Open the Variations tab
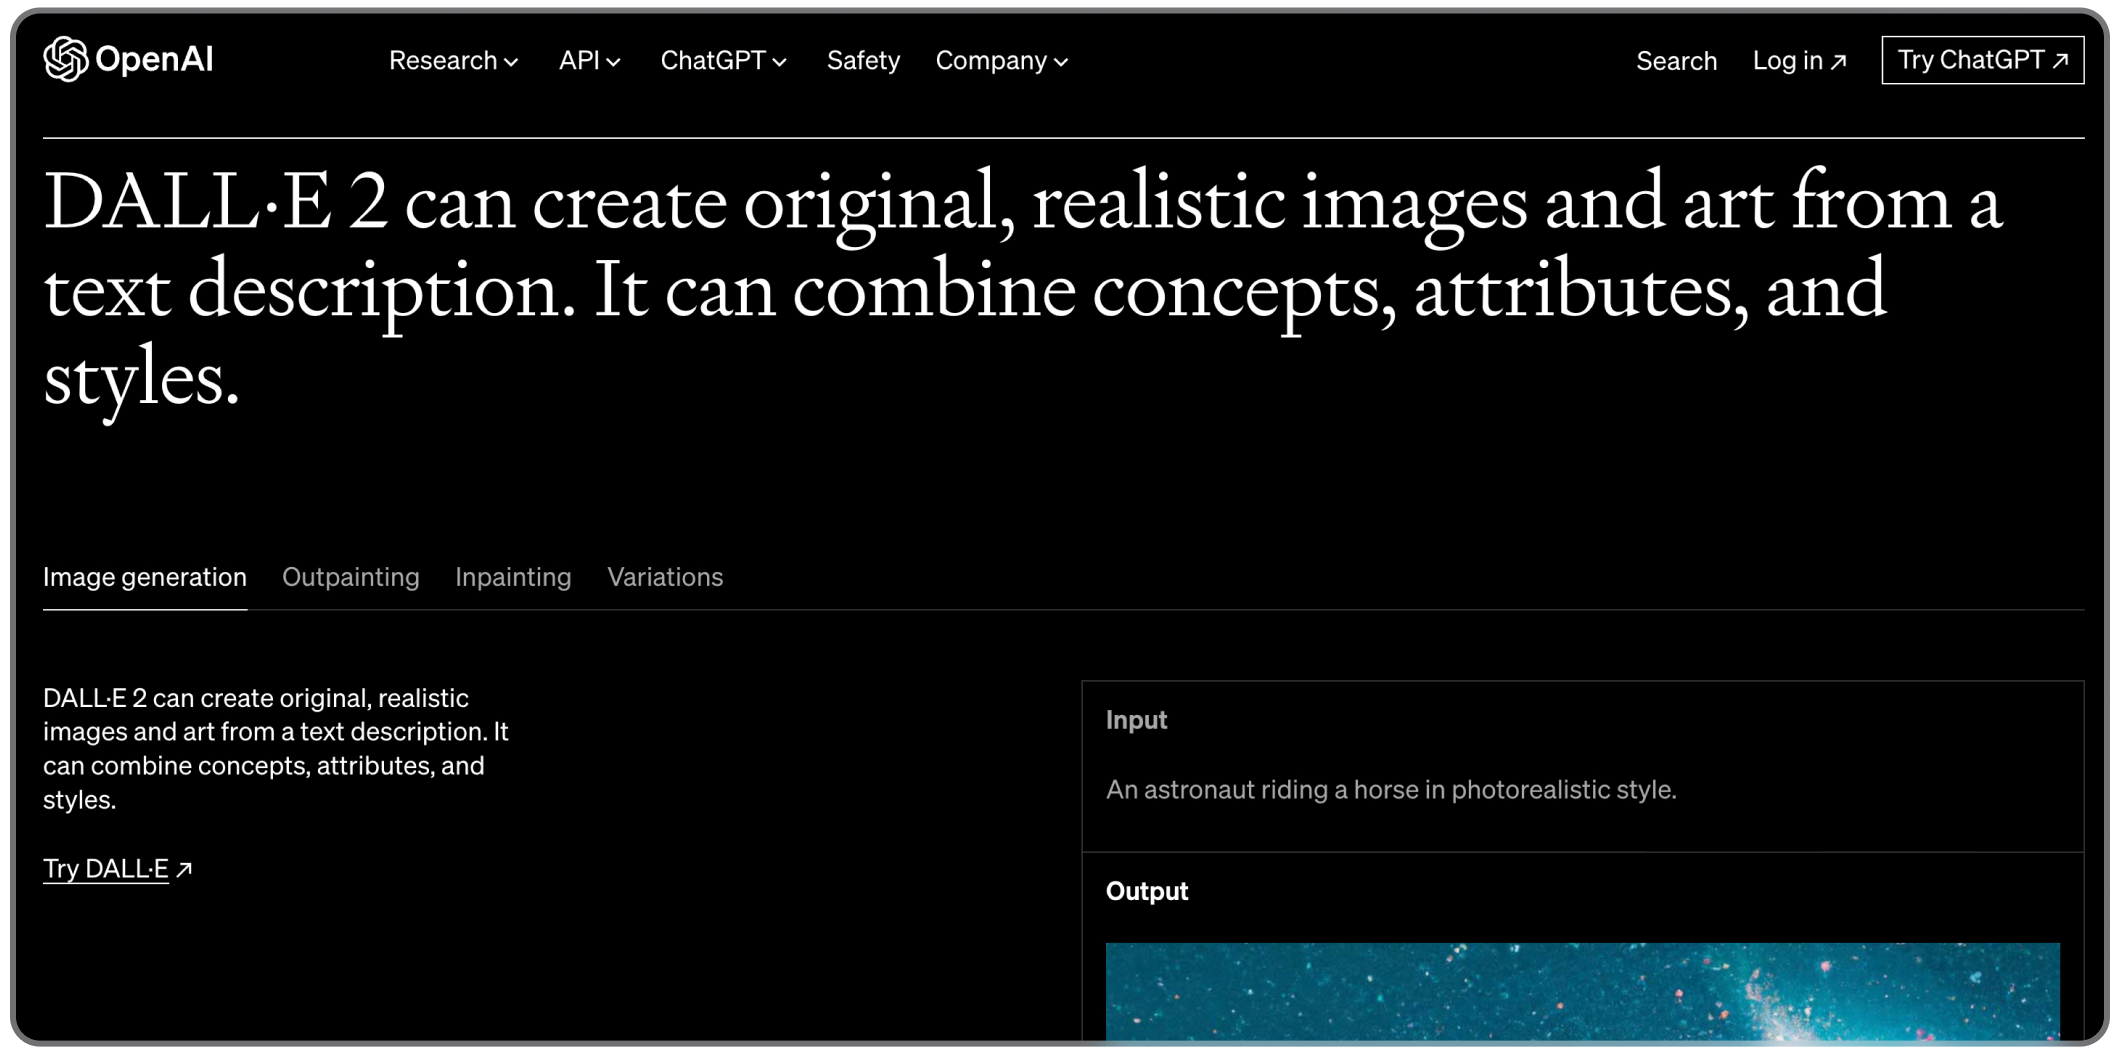This screenshot has width=2117, height=1052. pyautogui.click(x=665, y=577)
